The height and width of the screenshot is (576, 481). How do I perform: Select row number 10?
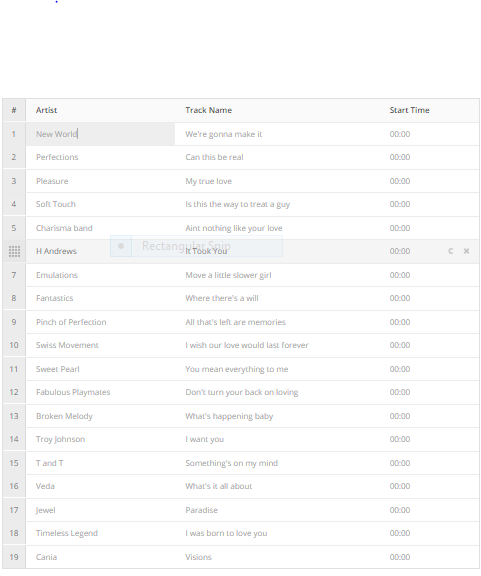[14, 345]
